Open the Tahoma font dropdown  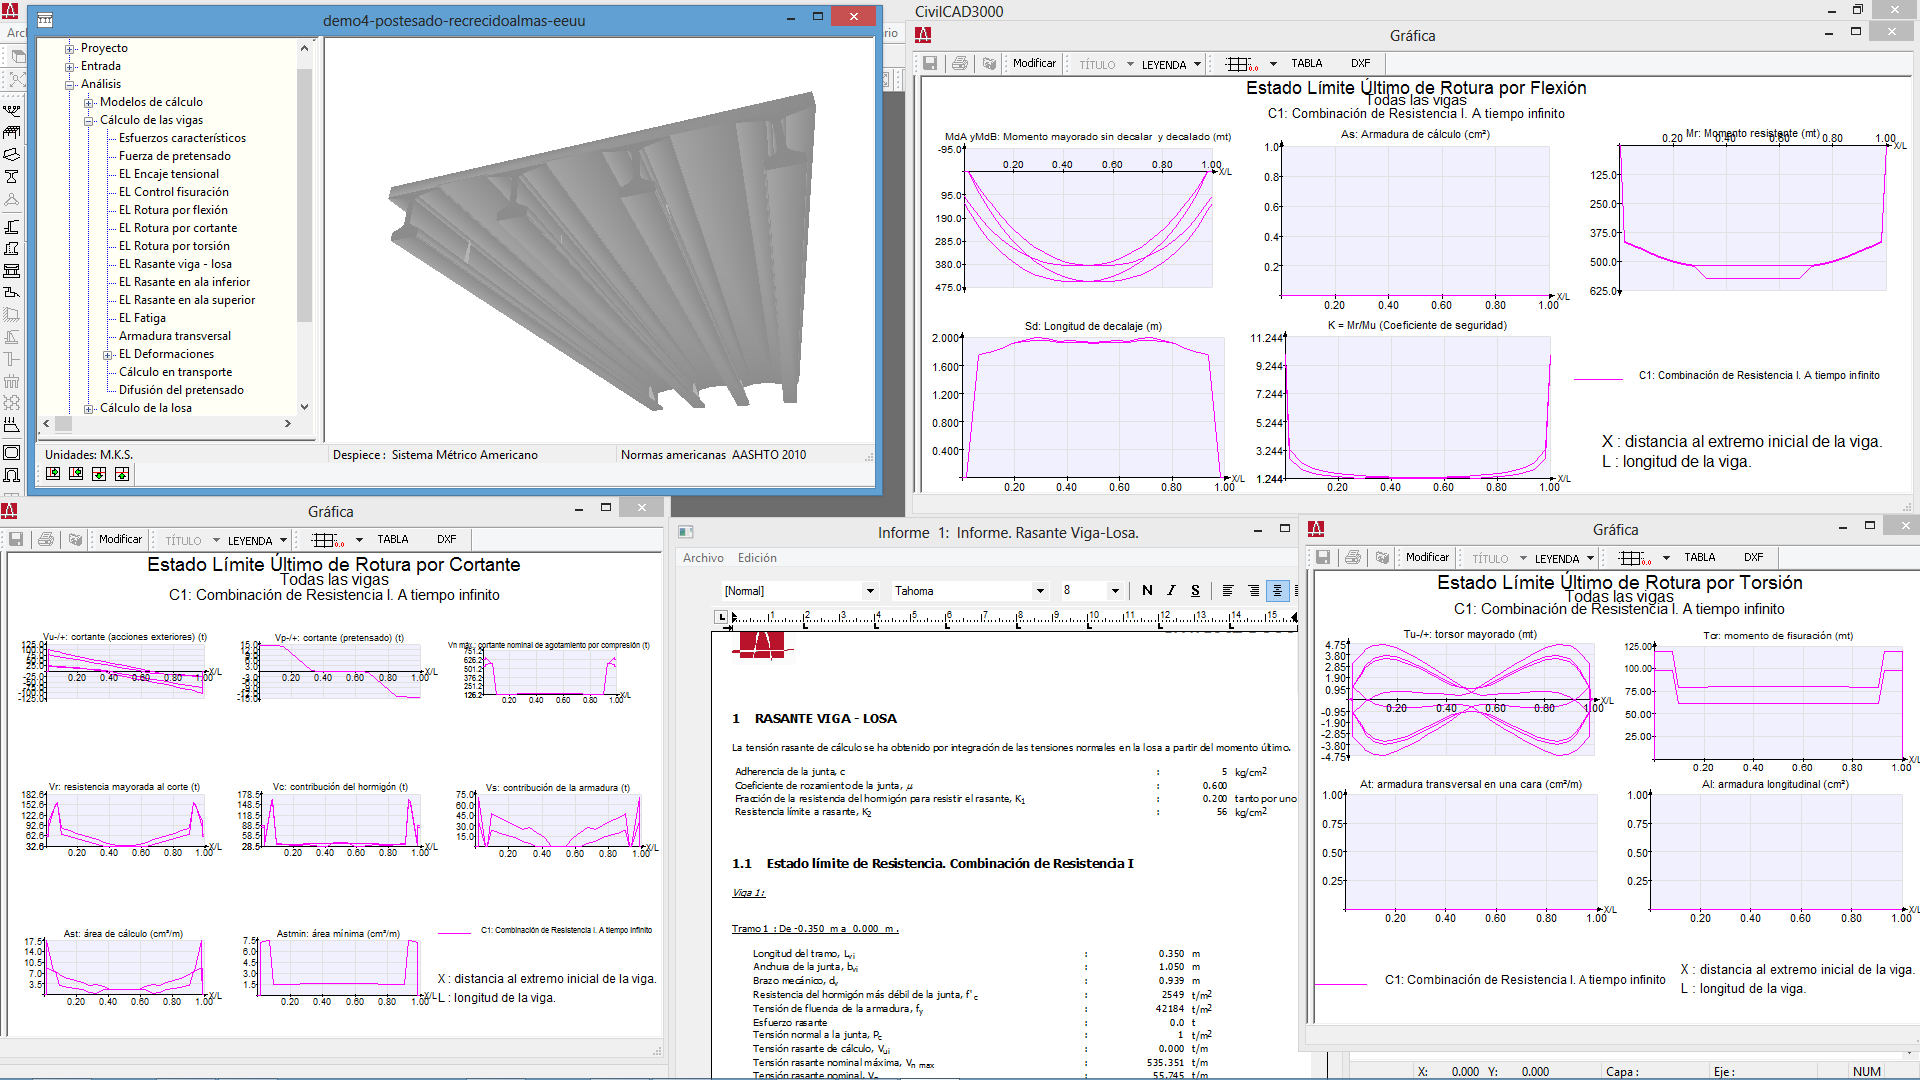click(1040, 591)
